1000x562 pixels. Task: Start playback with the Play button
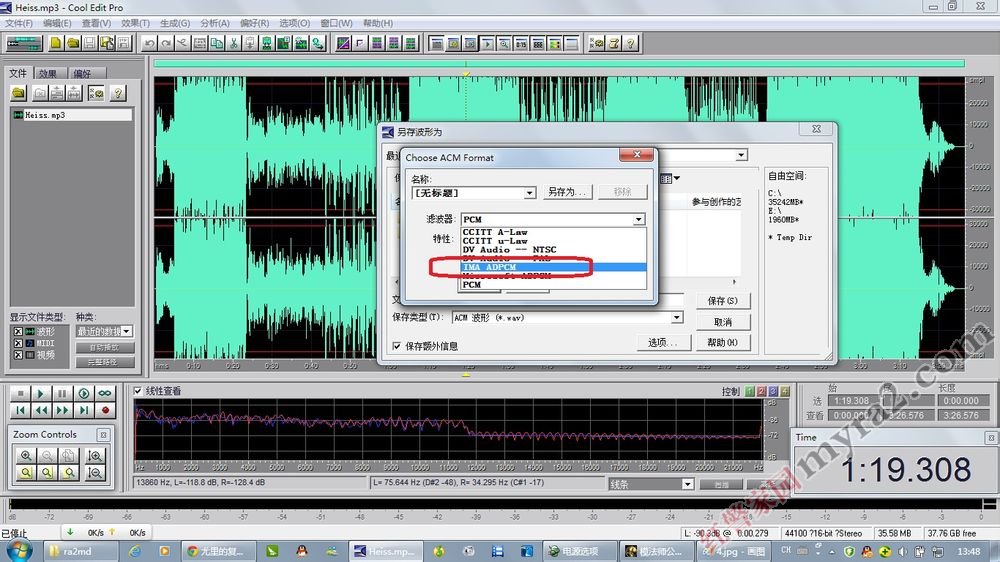click(x=41, y=394)
